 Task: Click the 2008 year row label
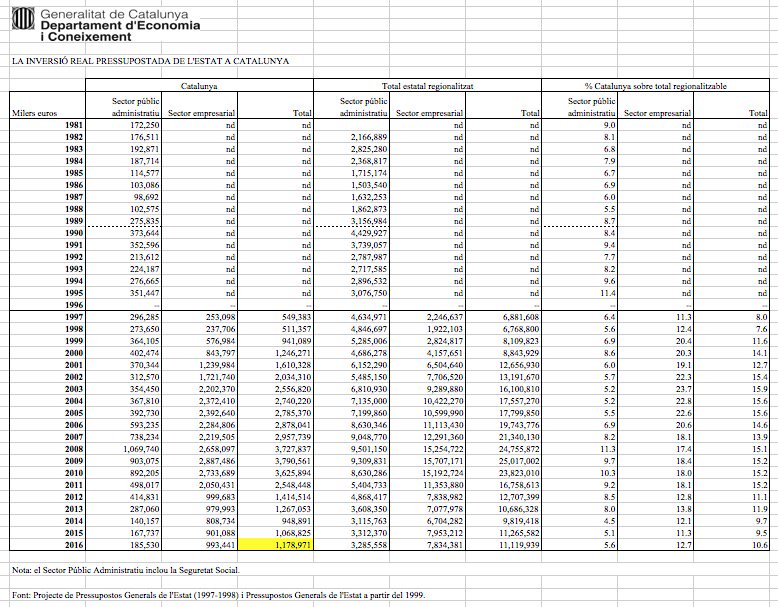coord(74,449)
